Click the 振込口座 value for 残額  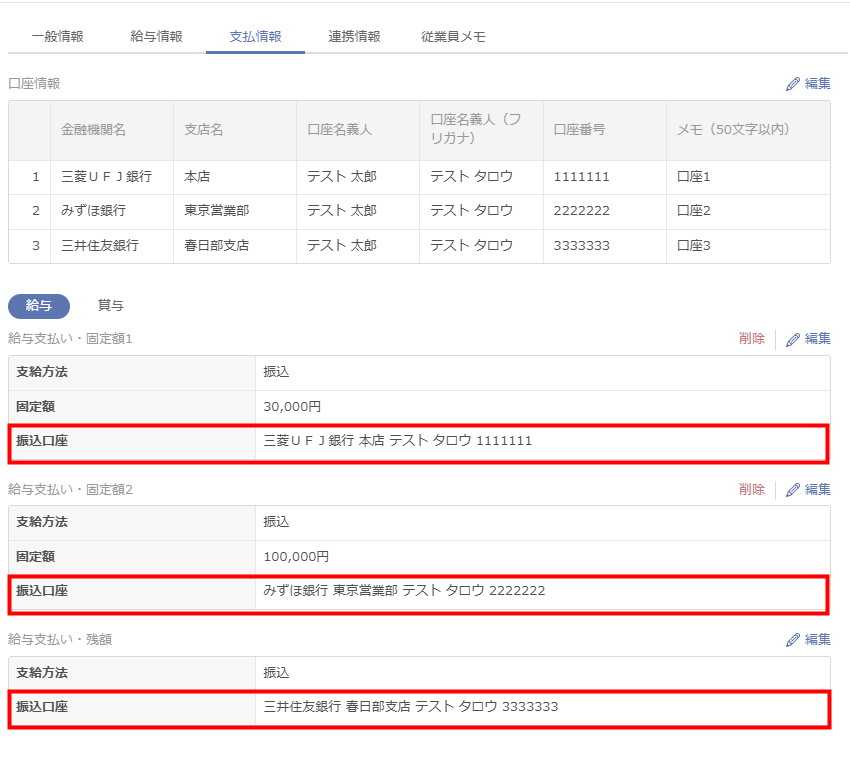tap(410, 707)
